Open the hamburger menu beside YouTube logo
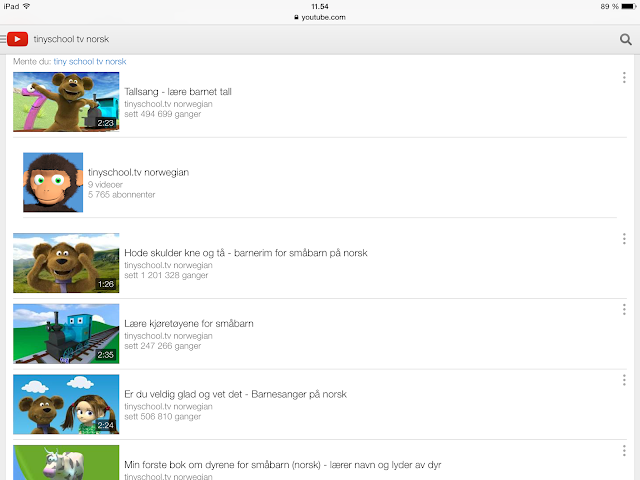640x480 pixels. [2, 39]
